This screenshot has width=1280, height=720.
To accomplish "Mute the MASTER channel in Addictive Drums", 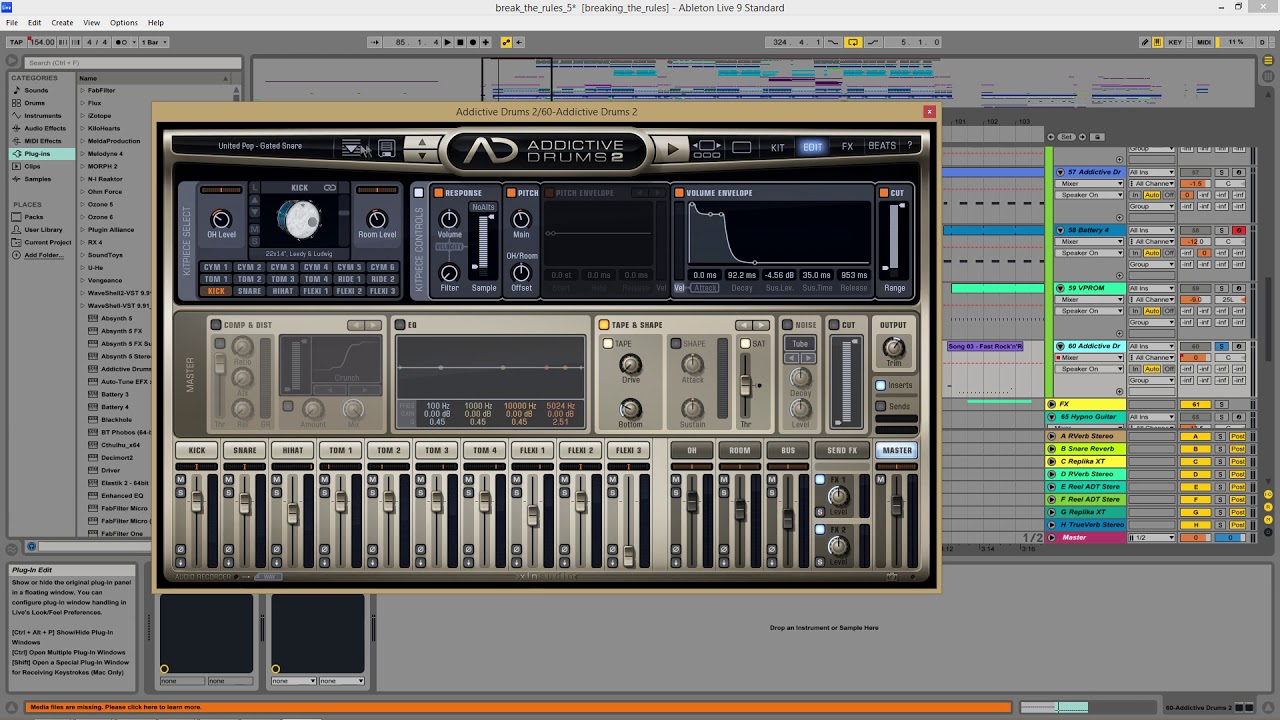I will (x=881, y=480).
